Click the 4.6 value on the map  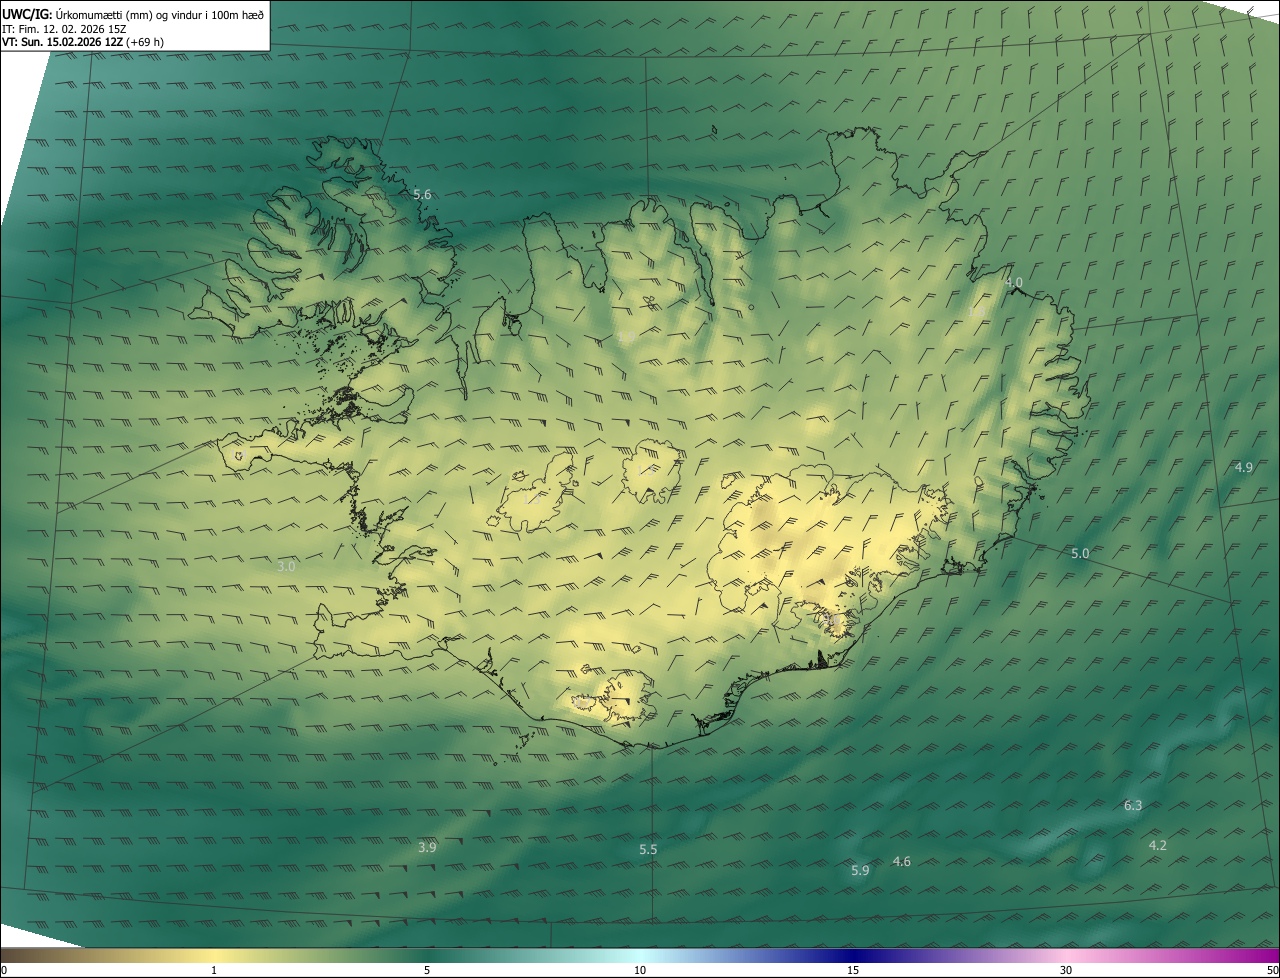pos(901,861)
